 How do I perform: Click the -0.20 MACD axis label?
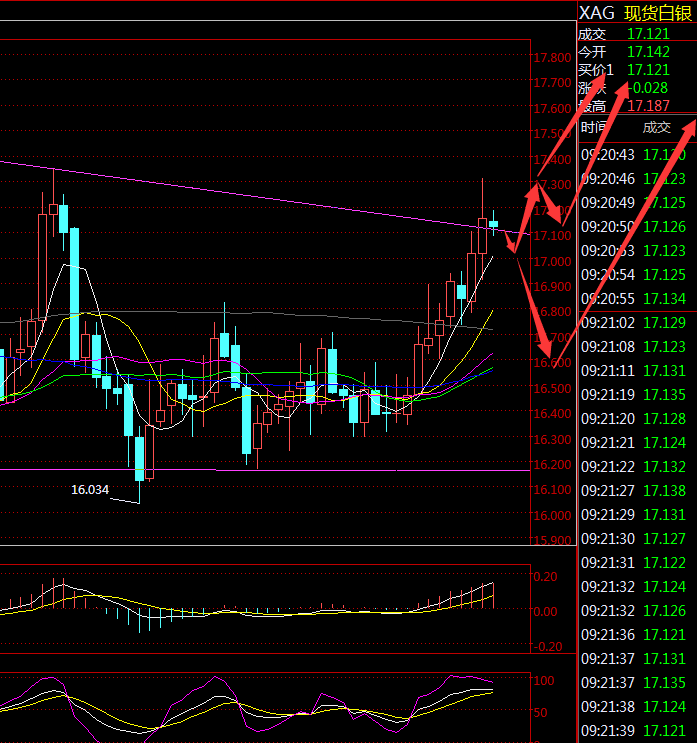click(x=546, y=647)
